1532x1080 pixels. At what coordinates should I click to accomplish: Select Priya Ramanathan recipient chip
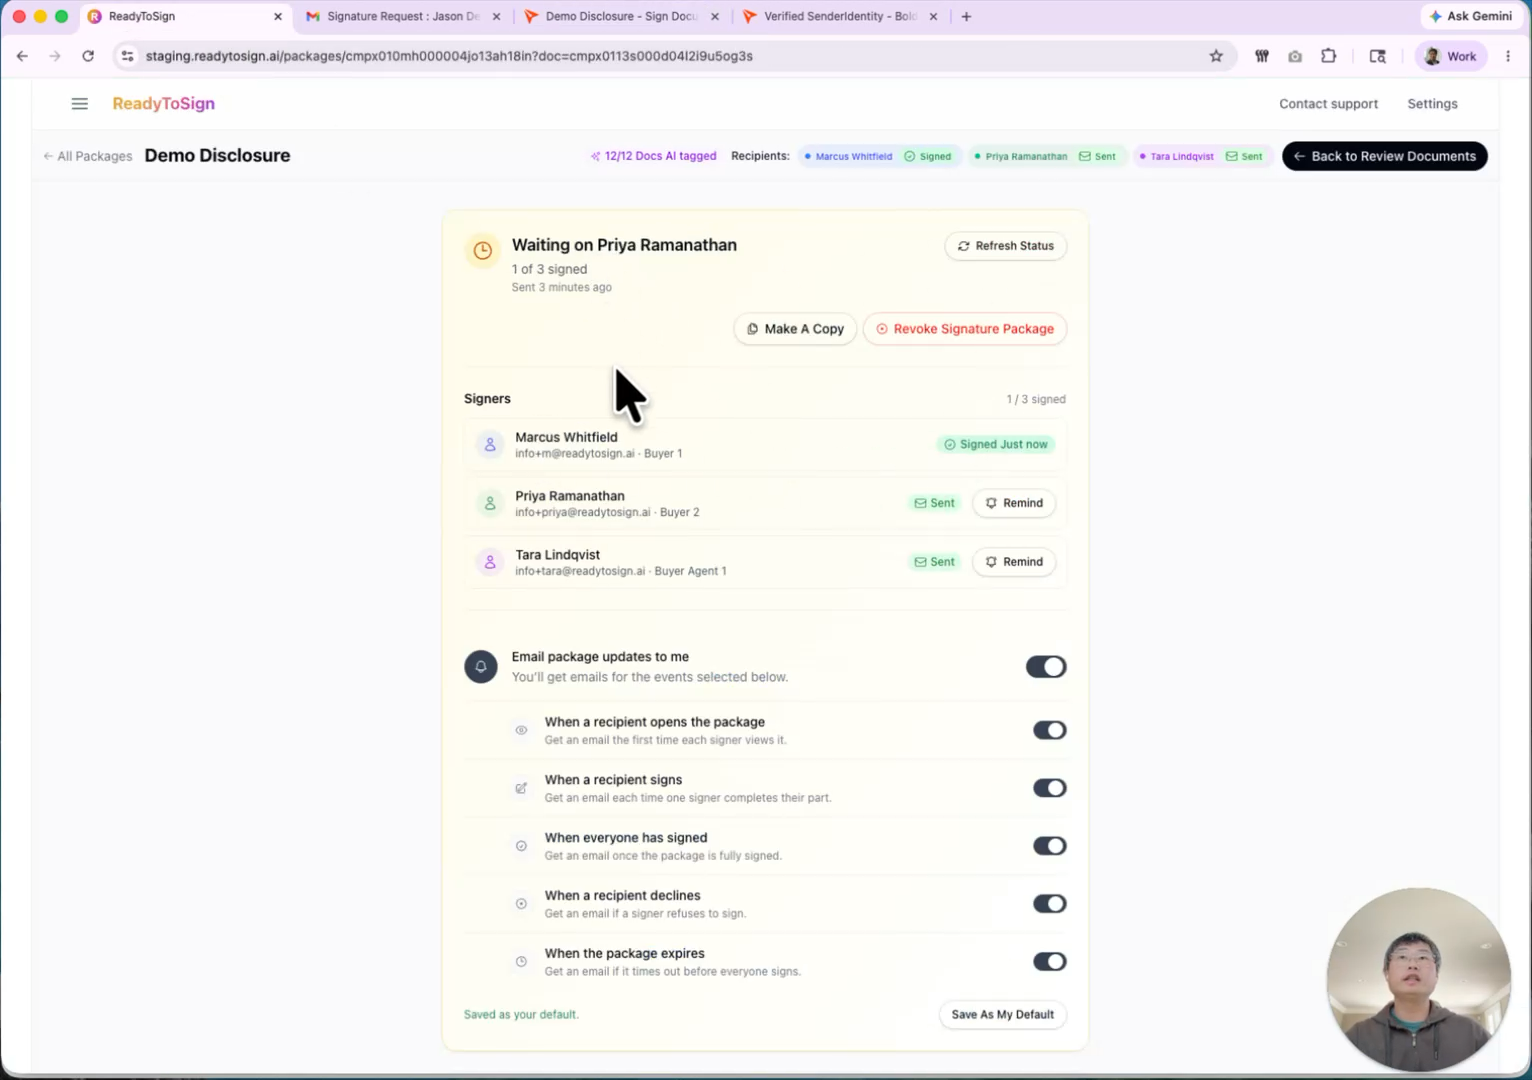click(1046, 156)
